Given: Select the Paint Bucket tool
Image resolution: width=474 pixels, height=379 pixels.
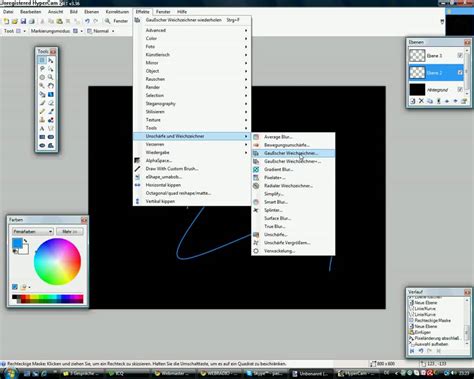Looking at the screenshot, I should click(x=42, y=94).
